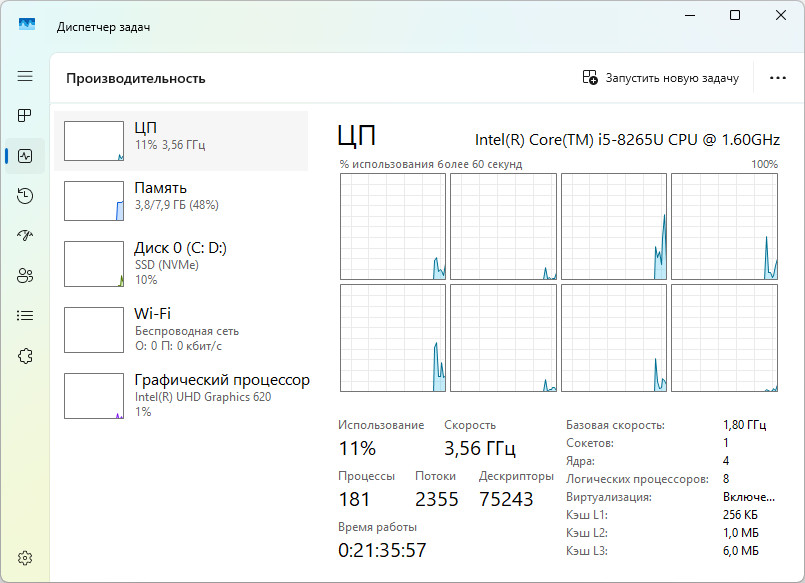Open Services puzzle-piece icon

(x=25, y=356)
